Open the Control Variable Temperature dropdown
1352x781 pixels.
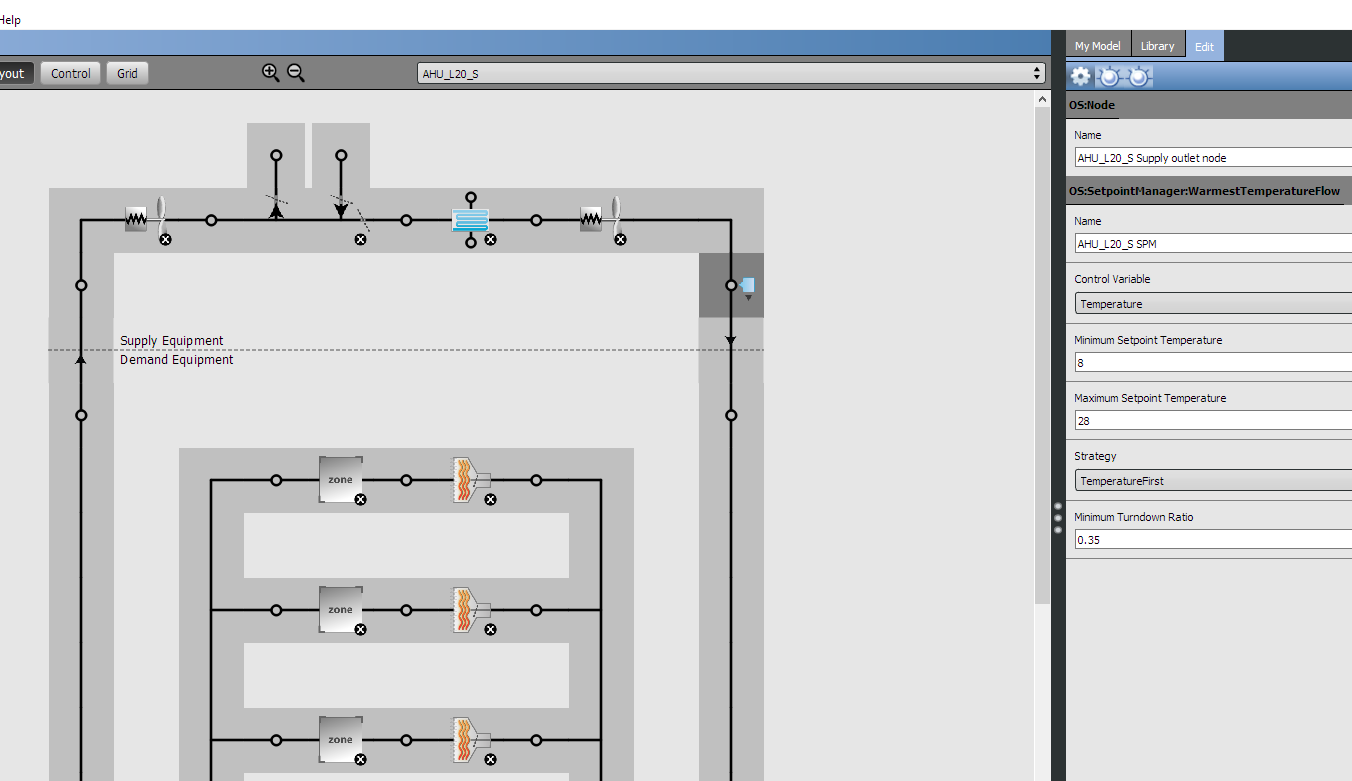pos(1213,303)
